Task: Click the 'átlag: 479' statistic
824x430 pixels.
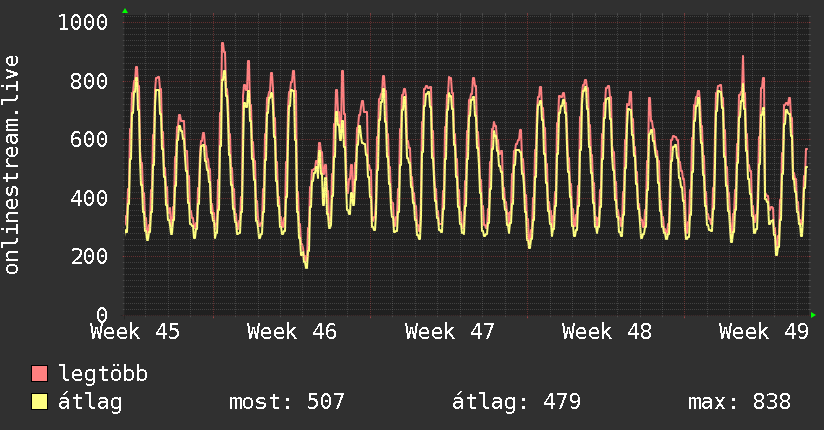Action: coord(516,402)
